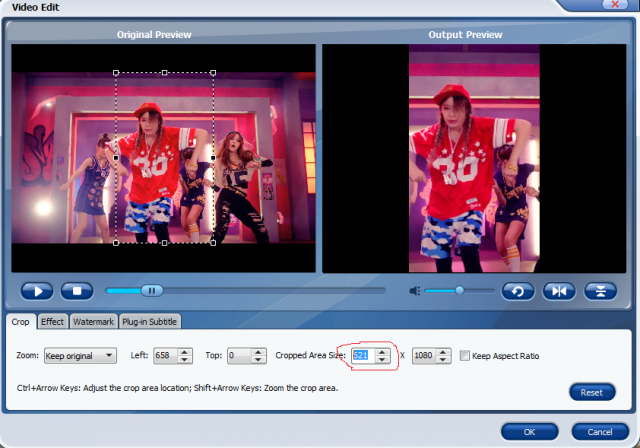Viewport: 640px width, 448px height.
Task: Click the top-left crop handle
Action: point(116,73)
